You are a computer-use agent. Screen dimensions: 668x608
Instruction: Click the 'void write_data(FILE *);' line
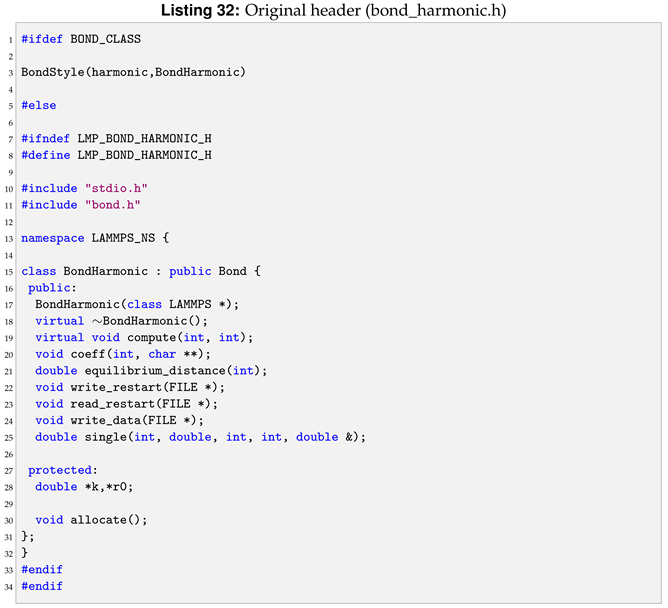pyautogui.click(x=119, y=421)
